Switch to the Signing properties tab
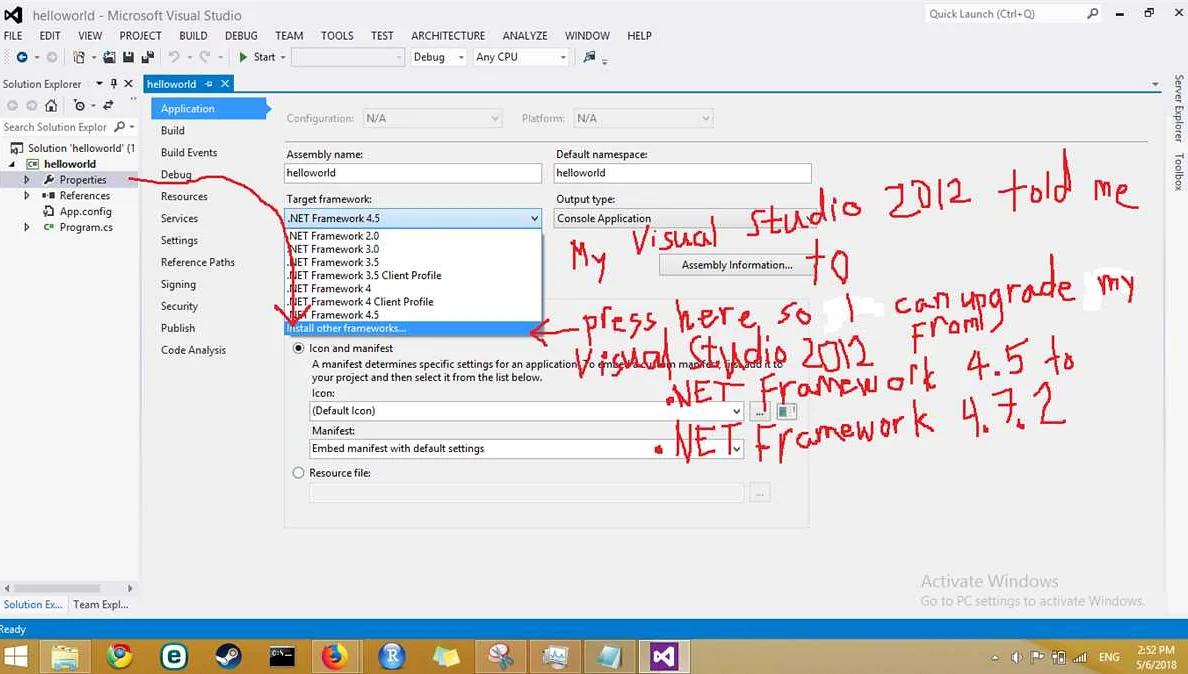Viewport: 1188px width, 674px height. (x=178, y=284)
